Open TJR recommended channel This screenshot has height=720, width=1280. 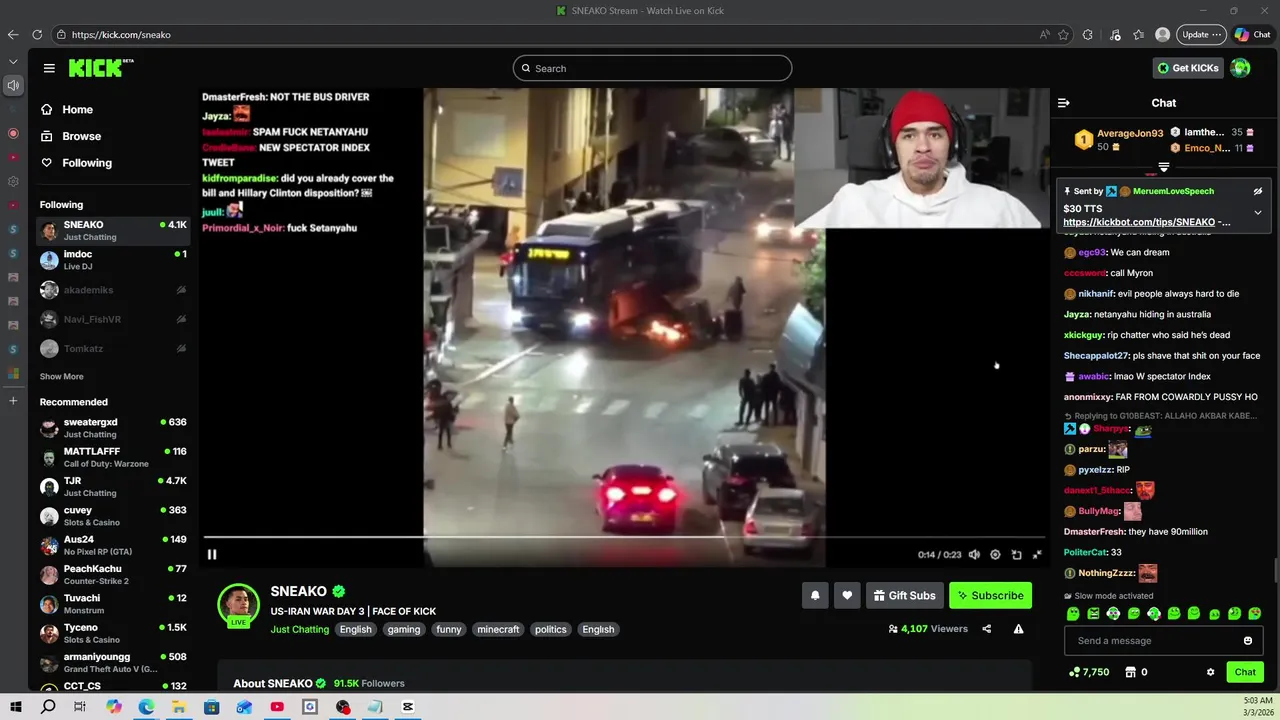pos(113,487)
